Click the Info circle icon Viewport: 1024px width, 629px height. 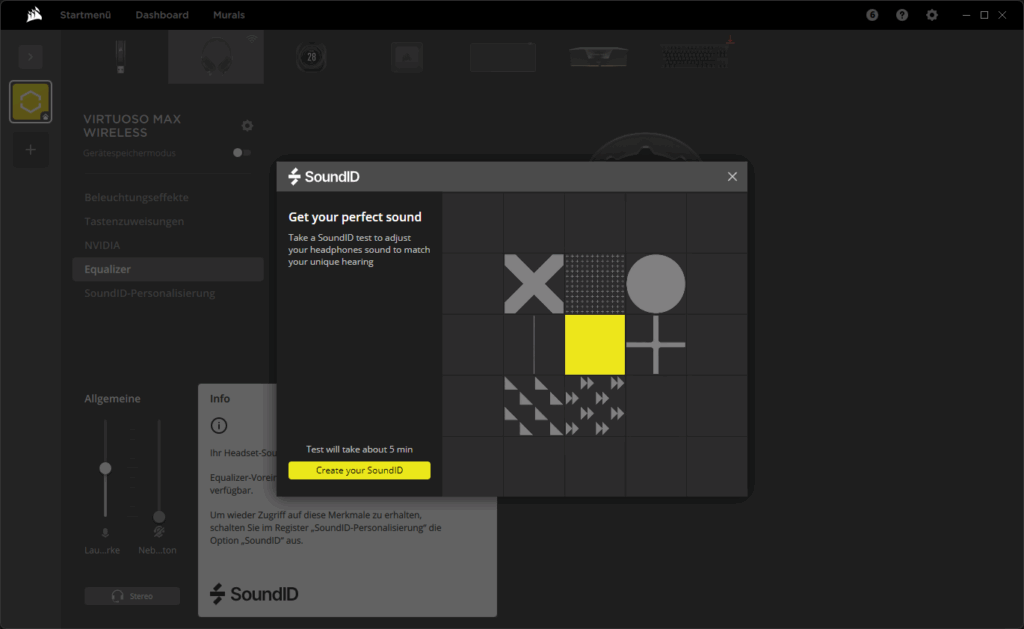point(219,426)
